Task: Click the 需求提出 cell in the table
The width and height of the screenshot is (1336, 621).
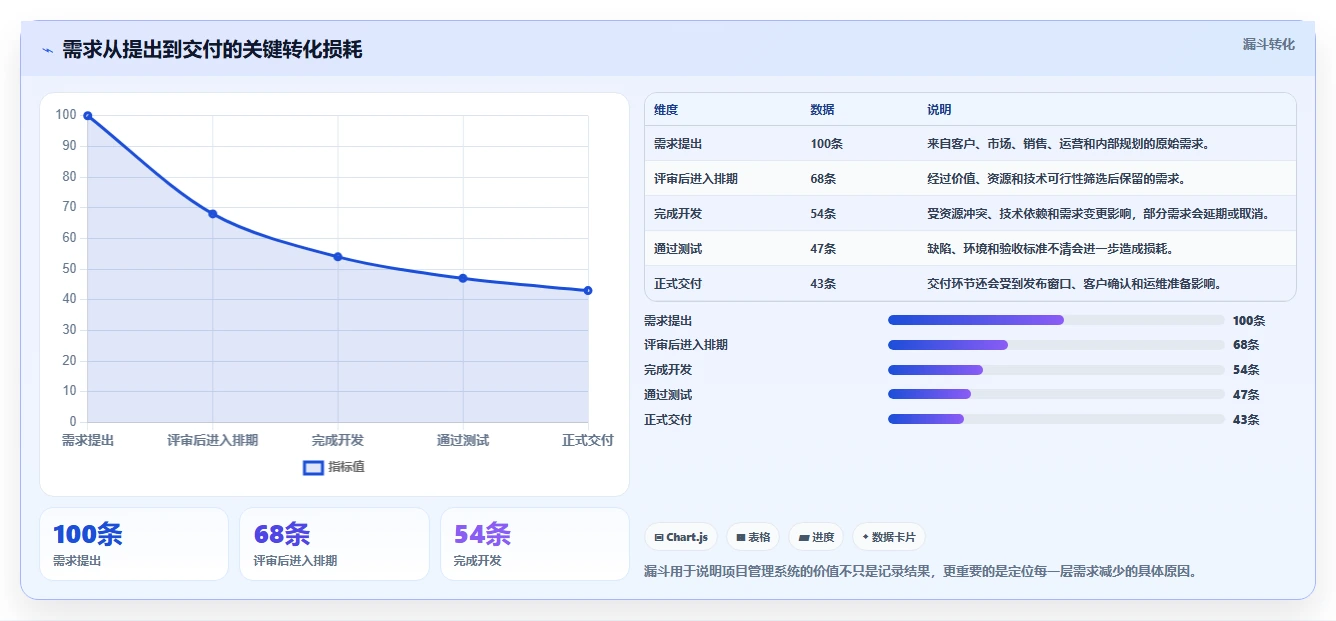Action: click(x=678, y=144)
